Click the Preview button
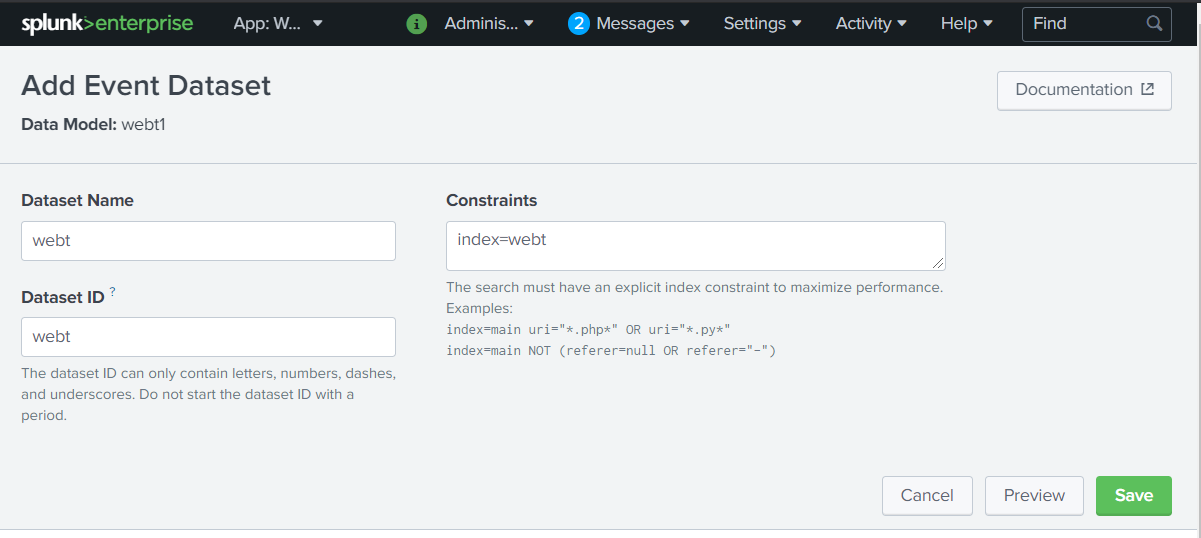This screenshot has width=1201, height=538. pos(1034,496)
